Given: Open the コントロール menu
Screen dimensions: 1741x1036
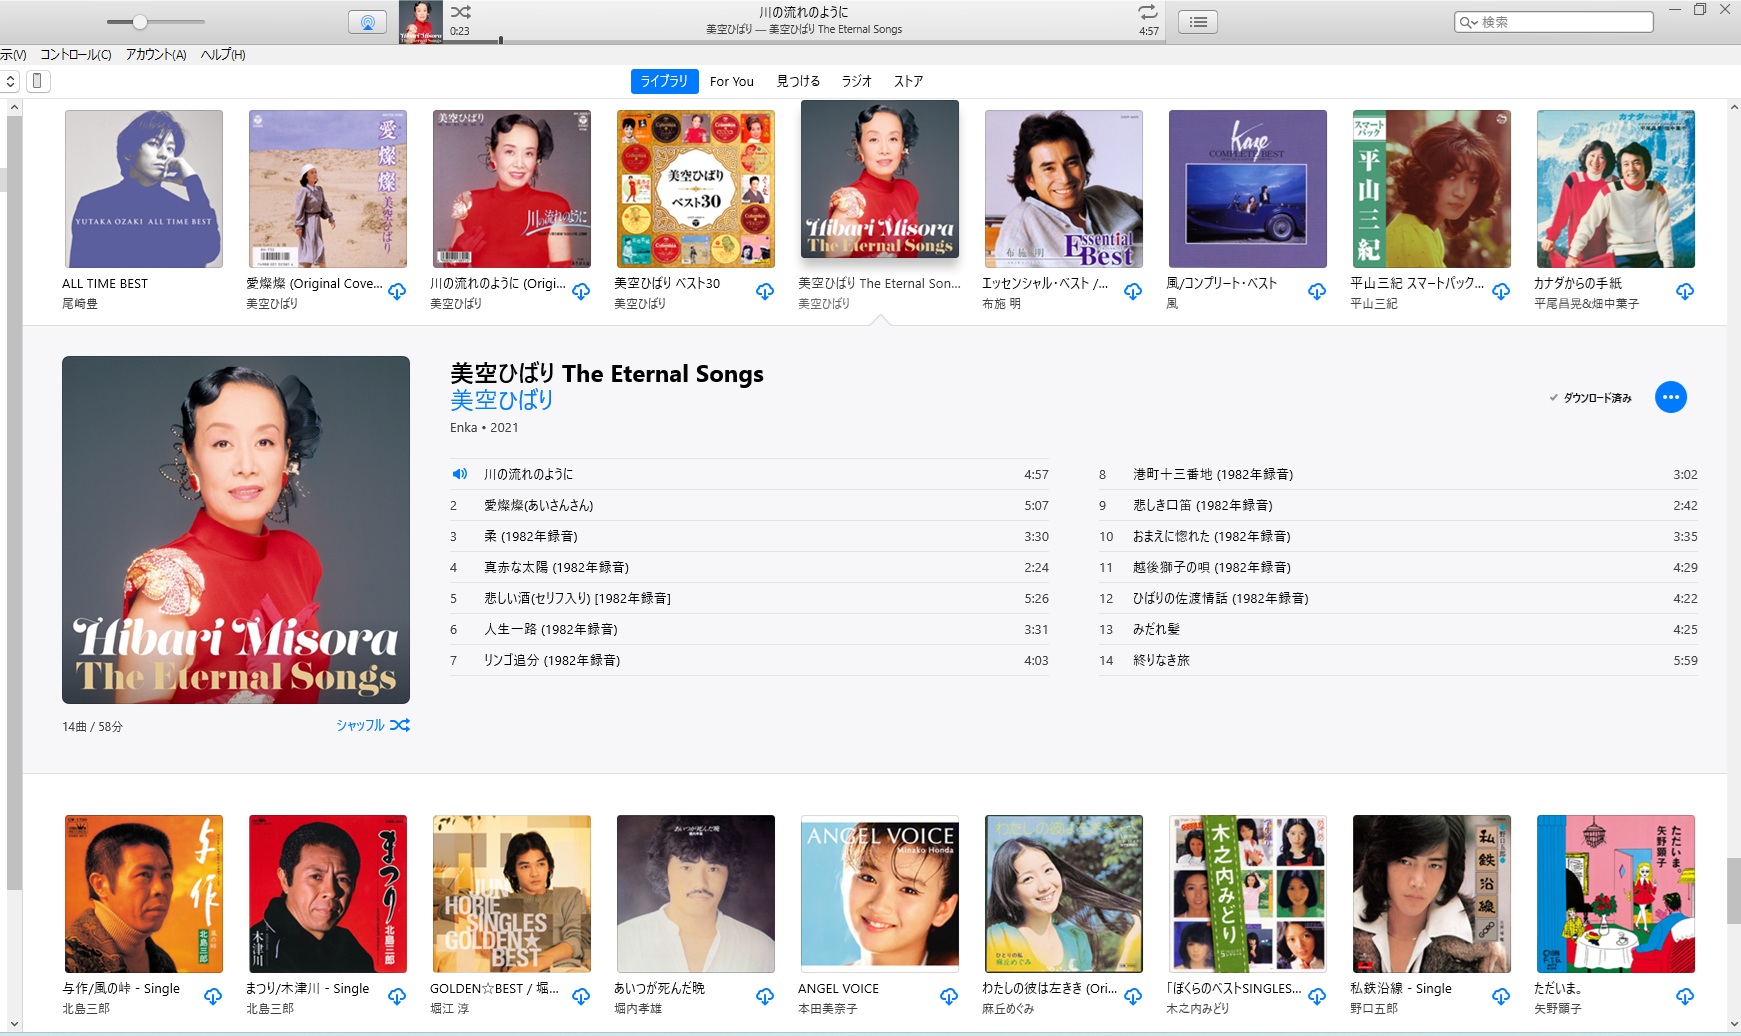Looking at the screenshot, I should tap(75, 55).
